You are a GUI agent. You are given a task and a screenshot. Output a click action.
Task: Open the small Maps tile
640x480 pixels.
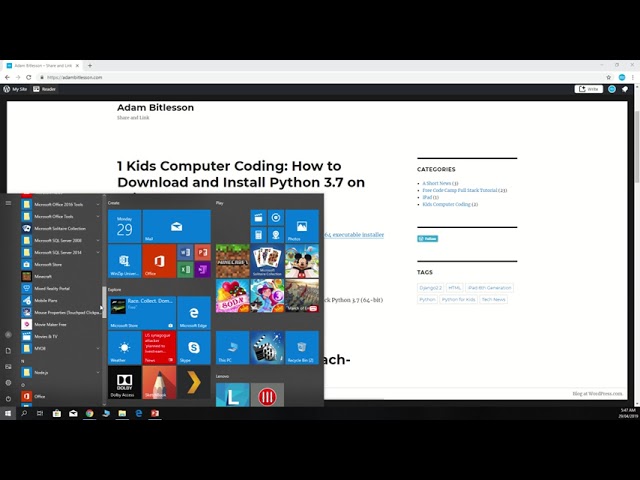tap(276, 235)
